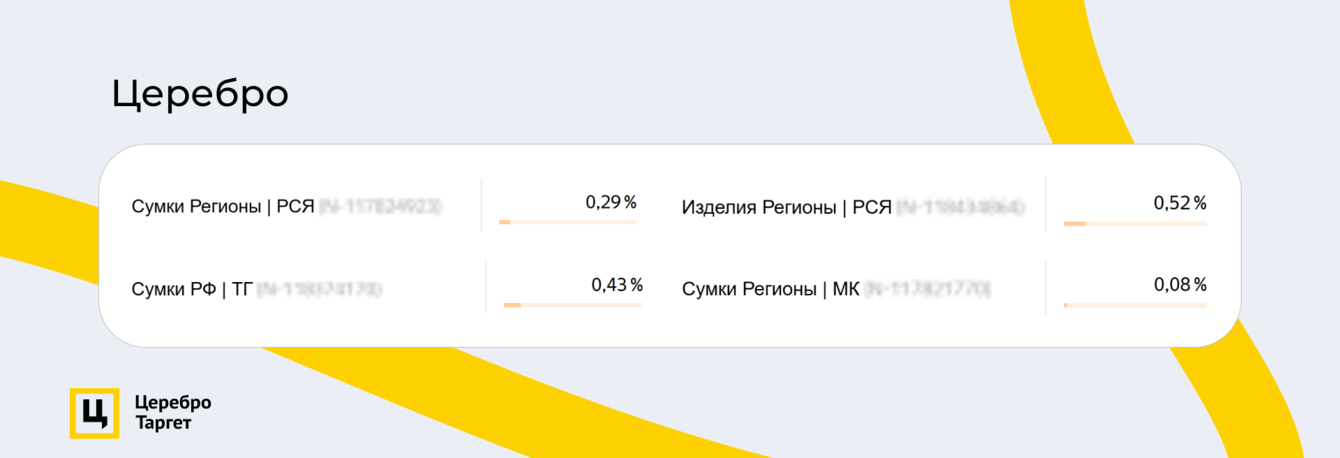Click the large Церебро heading

coord(200,94)
